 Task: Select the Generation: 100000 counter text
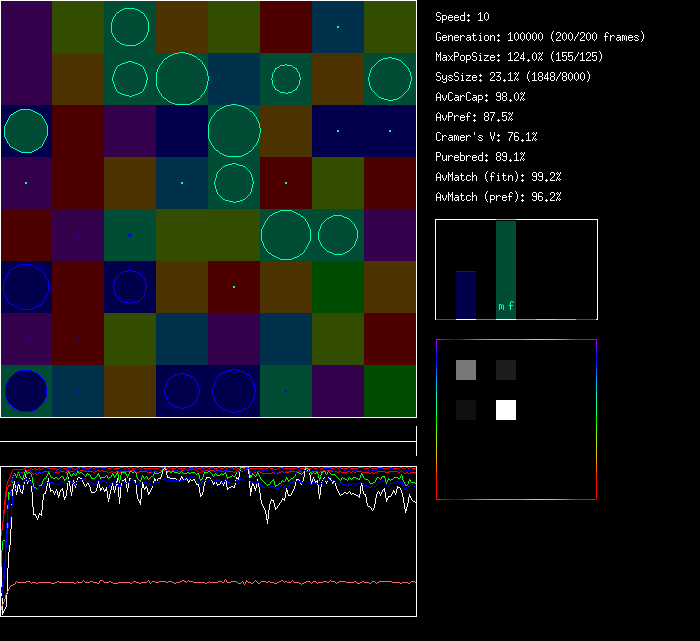[x=540, y=37]
